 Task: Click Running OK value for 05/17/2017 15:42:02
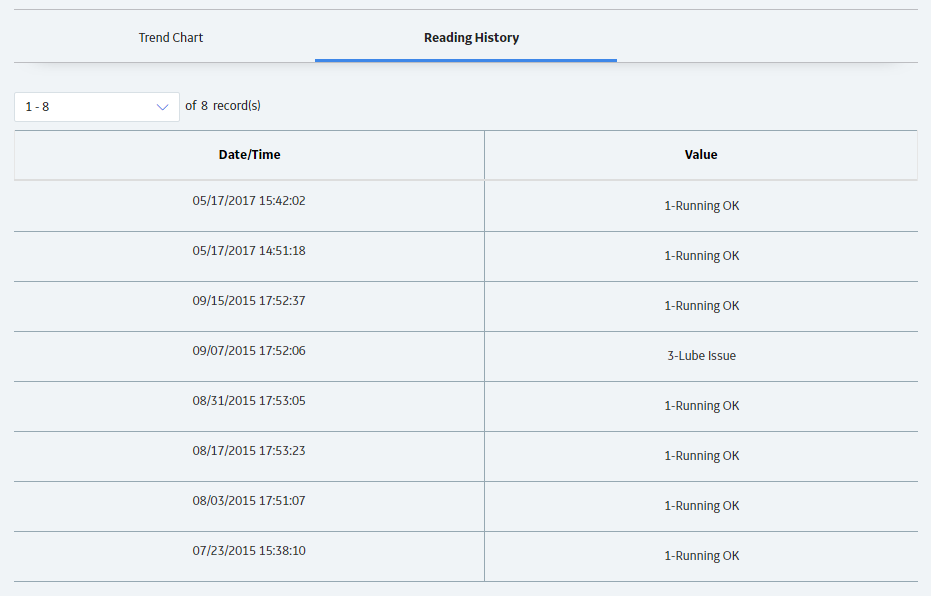click(701, 206)
